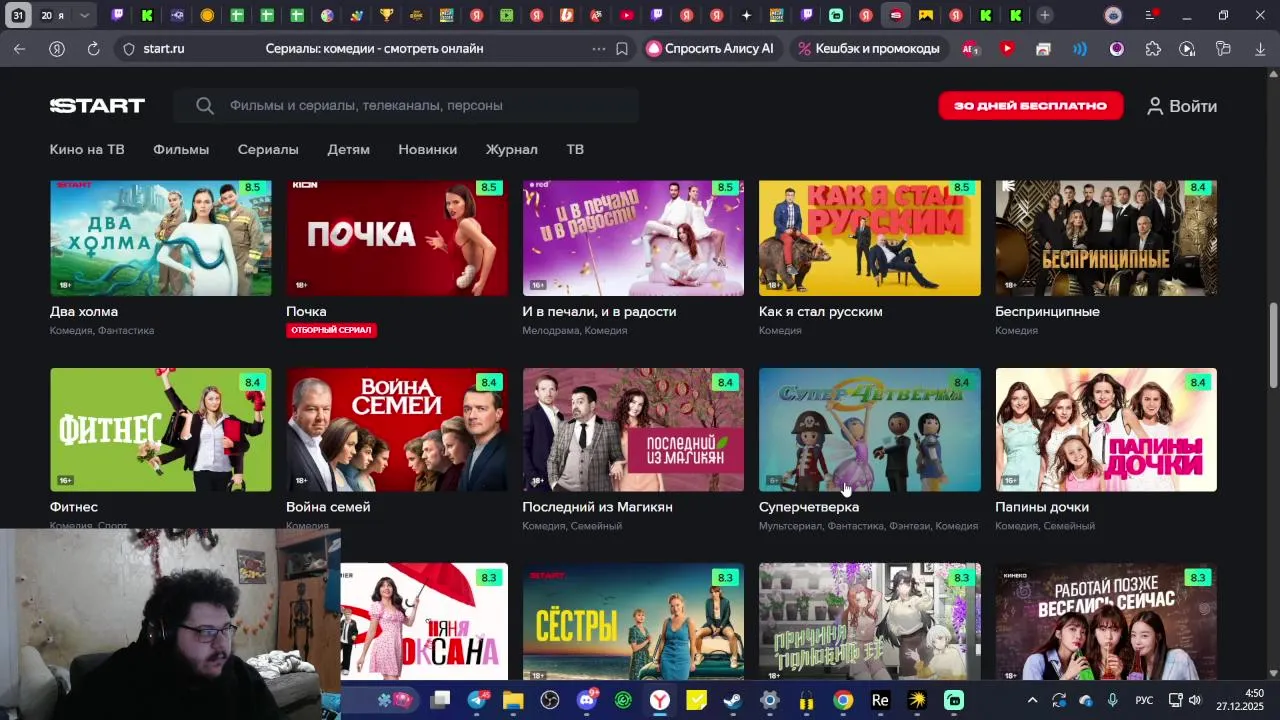
Task: Click the Войти login link
Action: pyautogui.click(x=1182, y=106)
